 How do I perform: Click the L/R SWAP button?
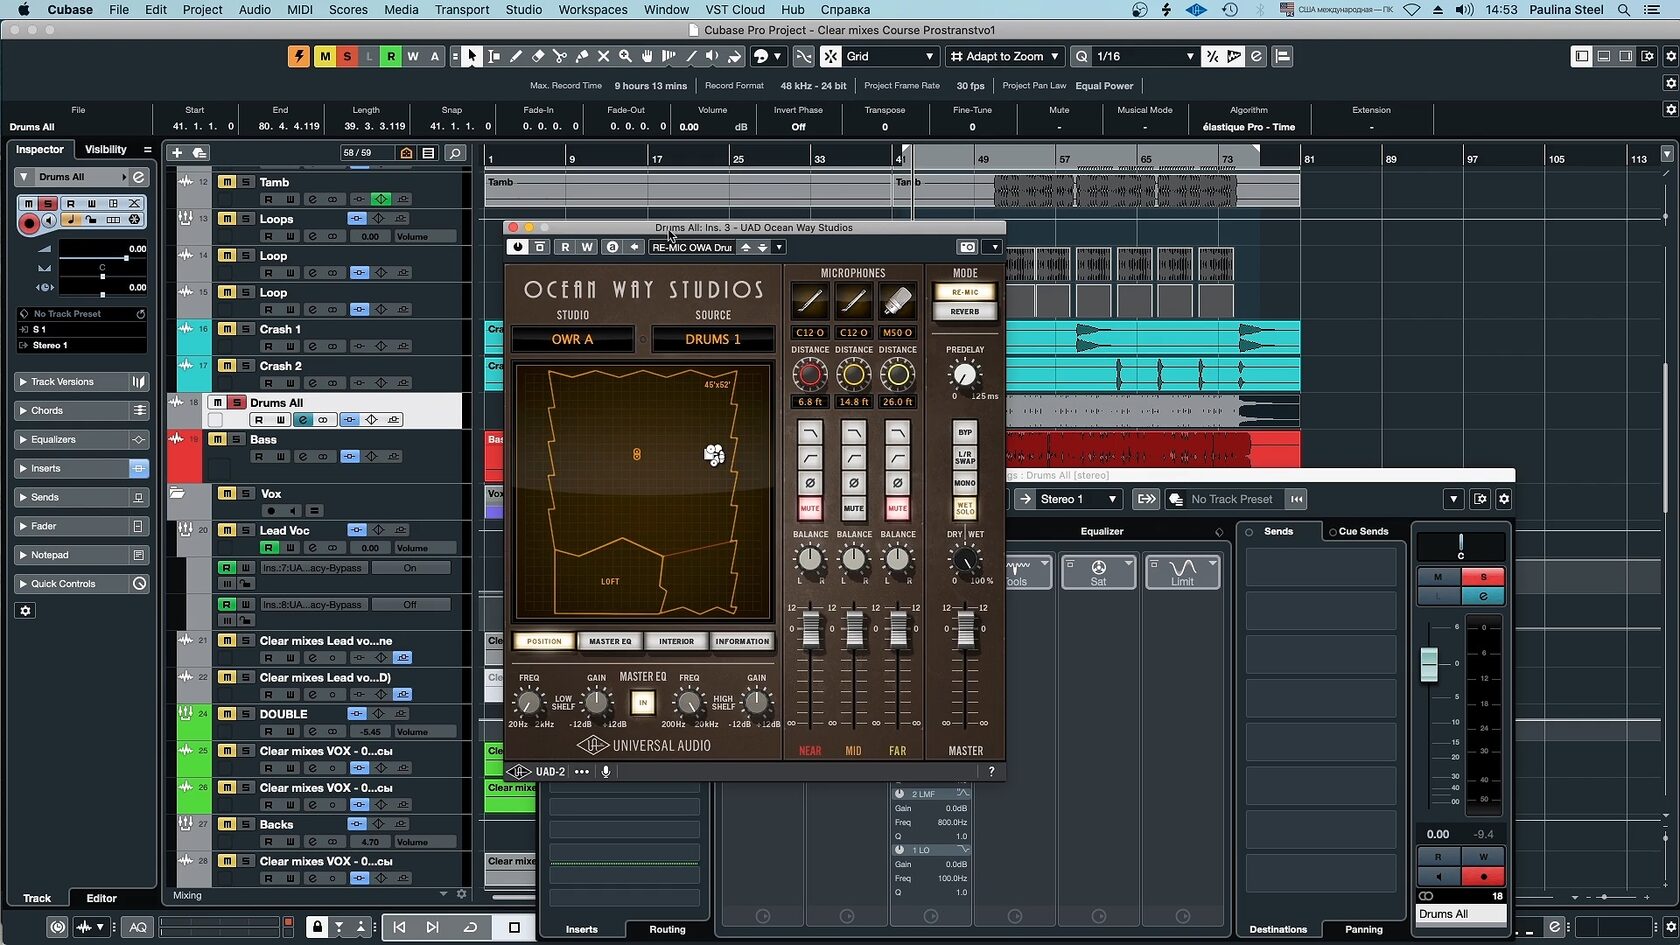(x=965, y=458)
